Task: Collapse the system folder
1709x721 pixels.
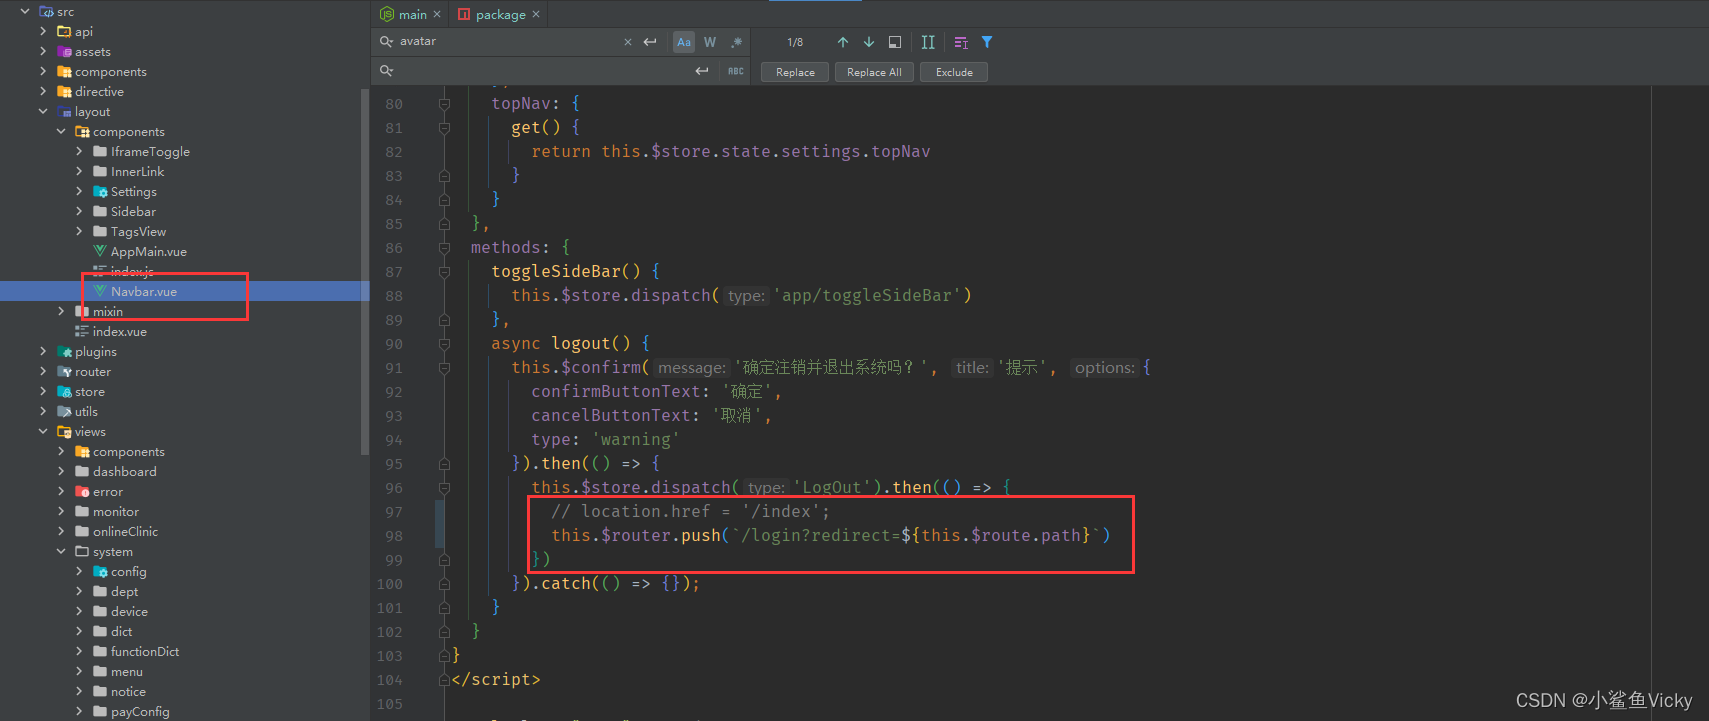Action: pyautogui.click(x=61, y=551)
